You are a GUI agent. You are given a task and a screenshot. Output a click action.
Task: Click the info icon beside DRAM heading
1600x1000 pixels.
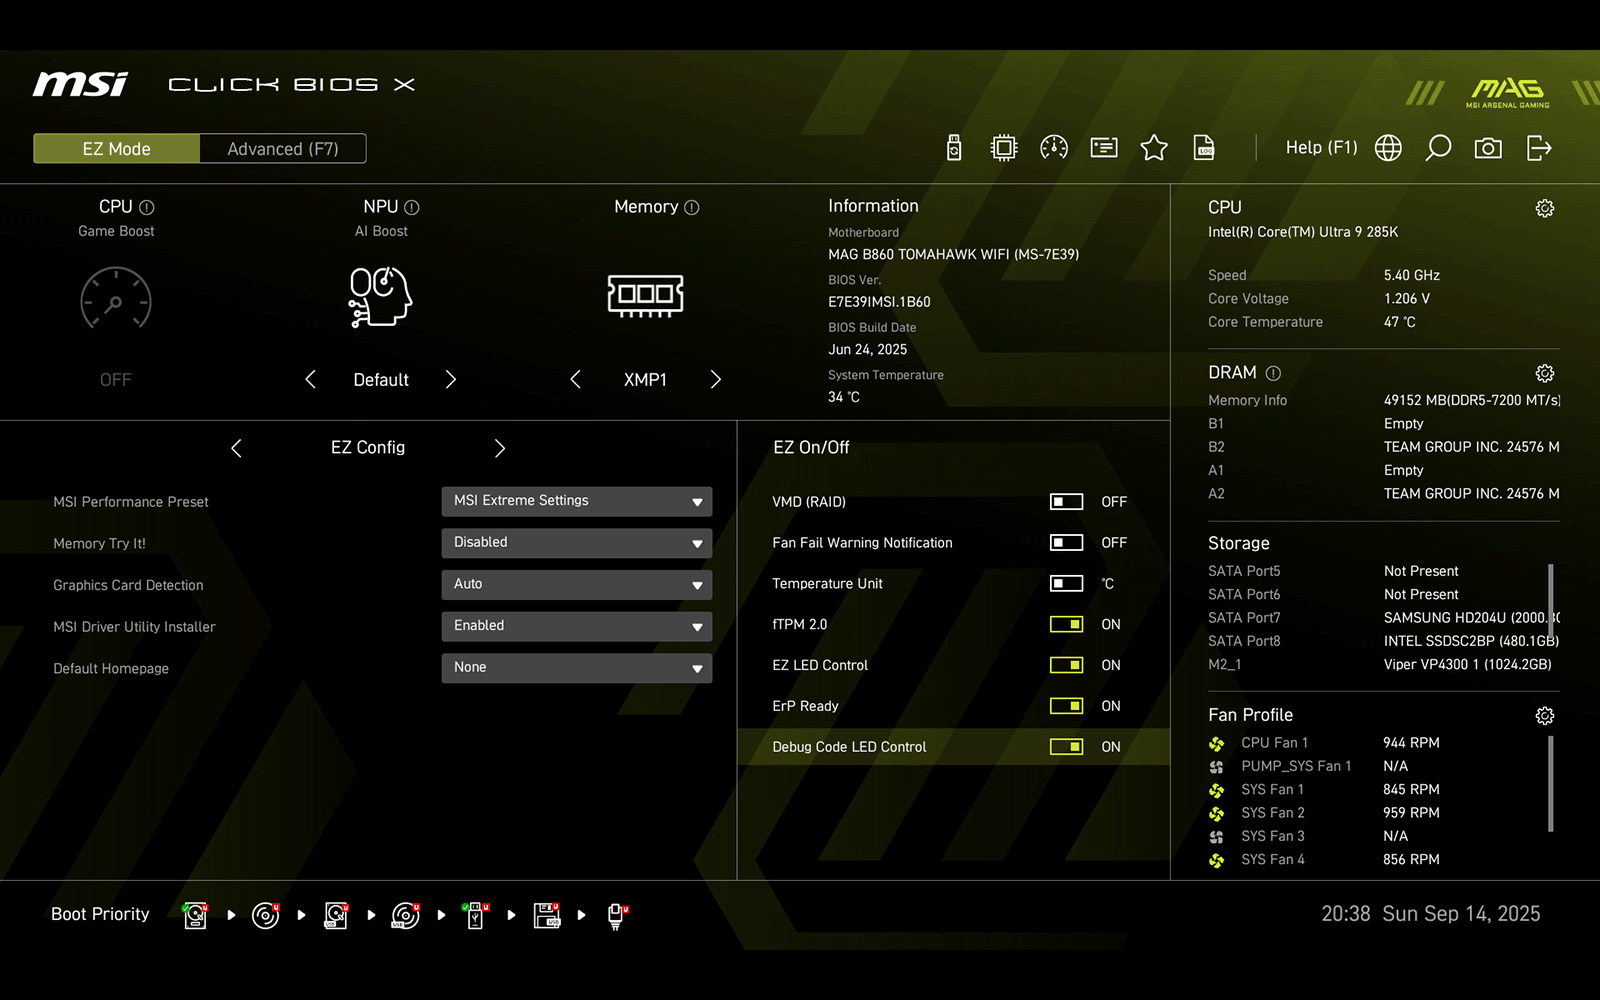click(x=1273, y=373)
